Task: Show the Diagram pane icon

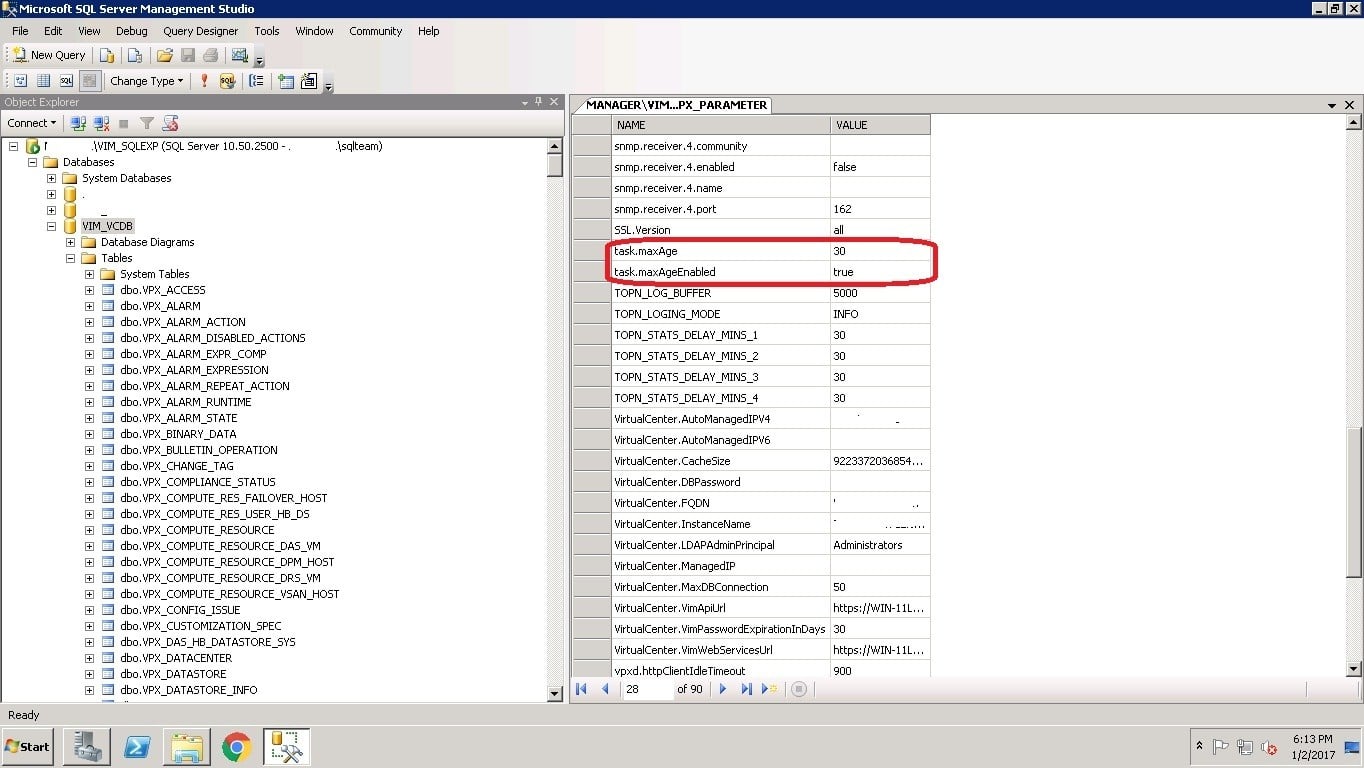Action: point(20,81)
